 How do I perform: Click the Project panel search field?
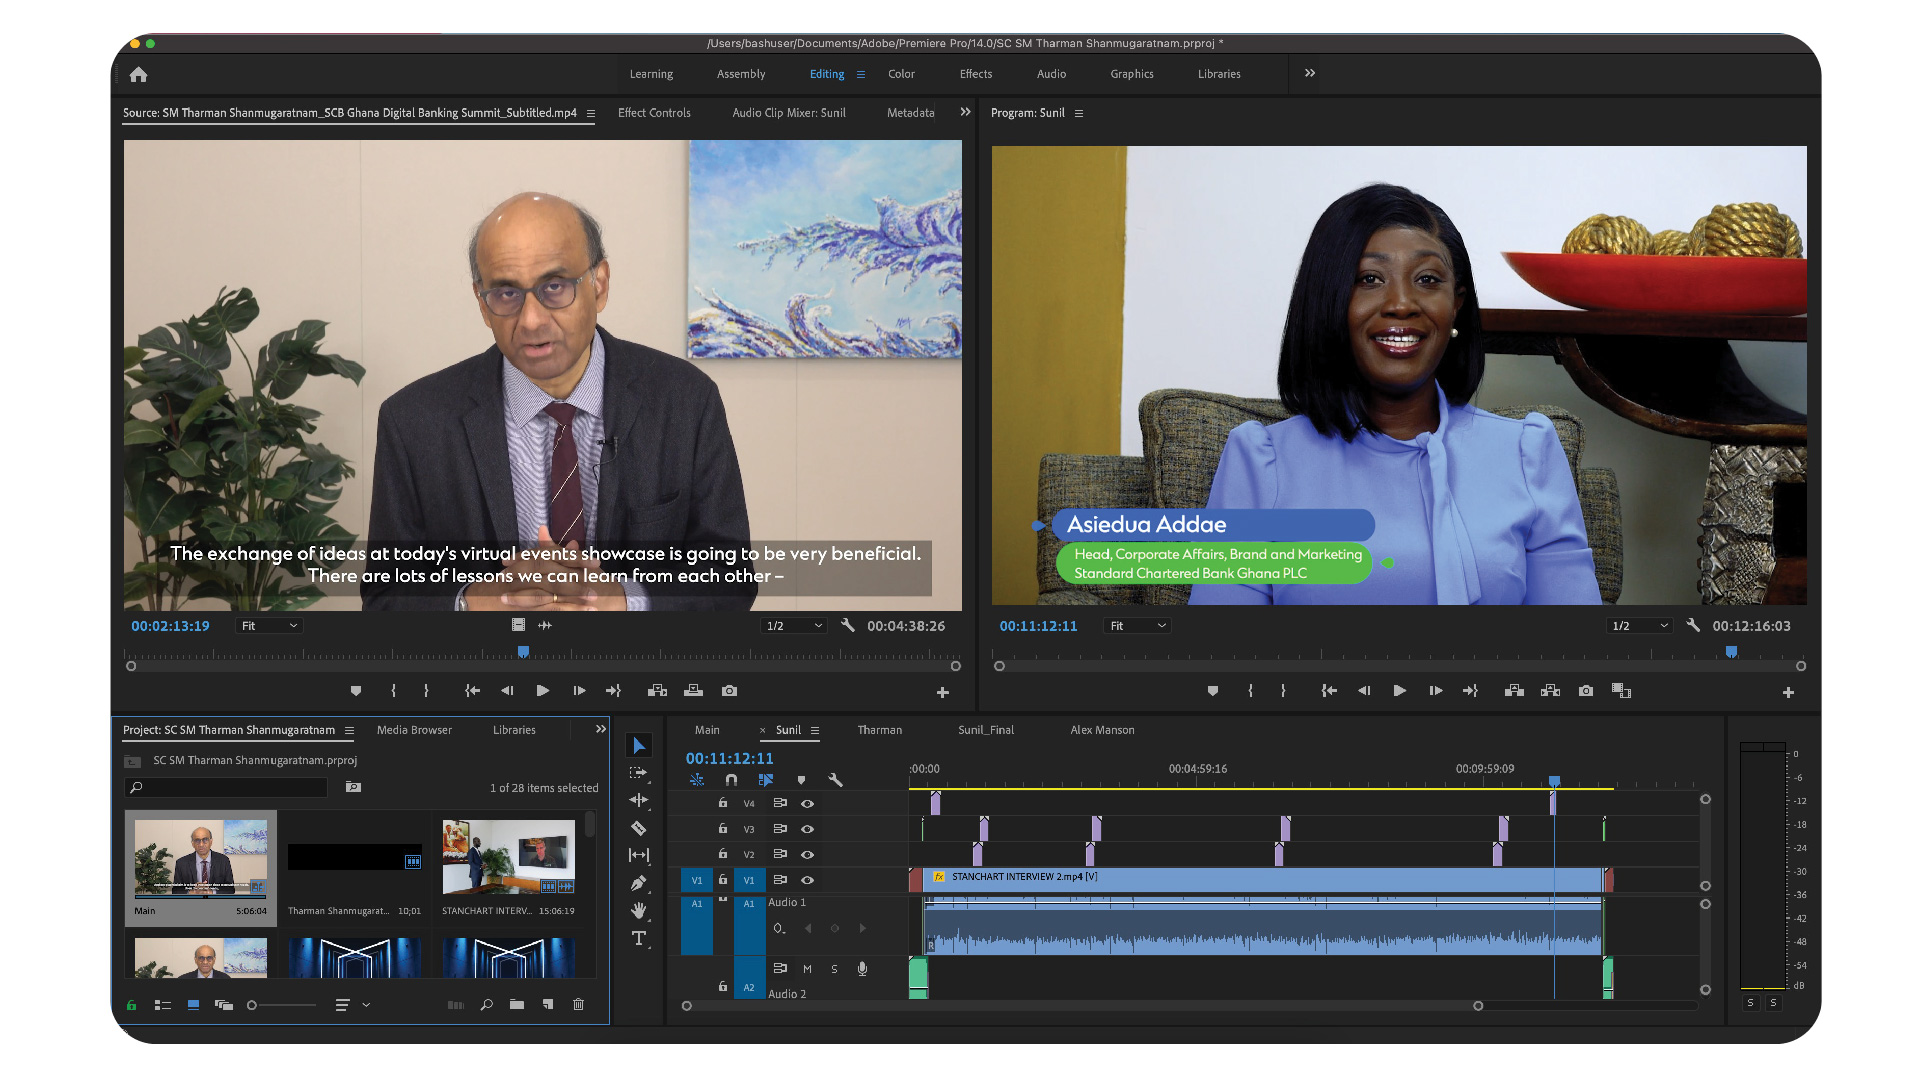[x=226, y=788]
